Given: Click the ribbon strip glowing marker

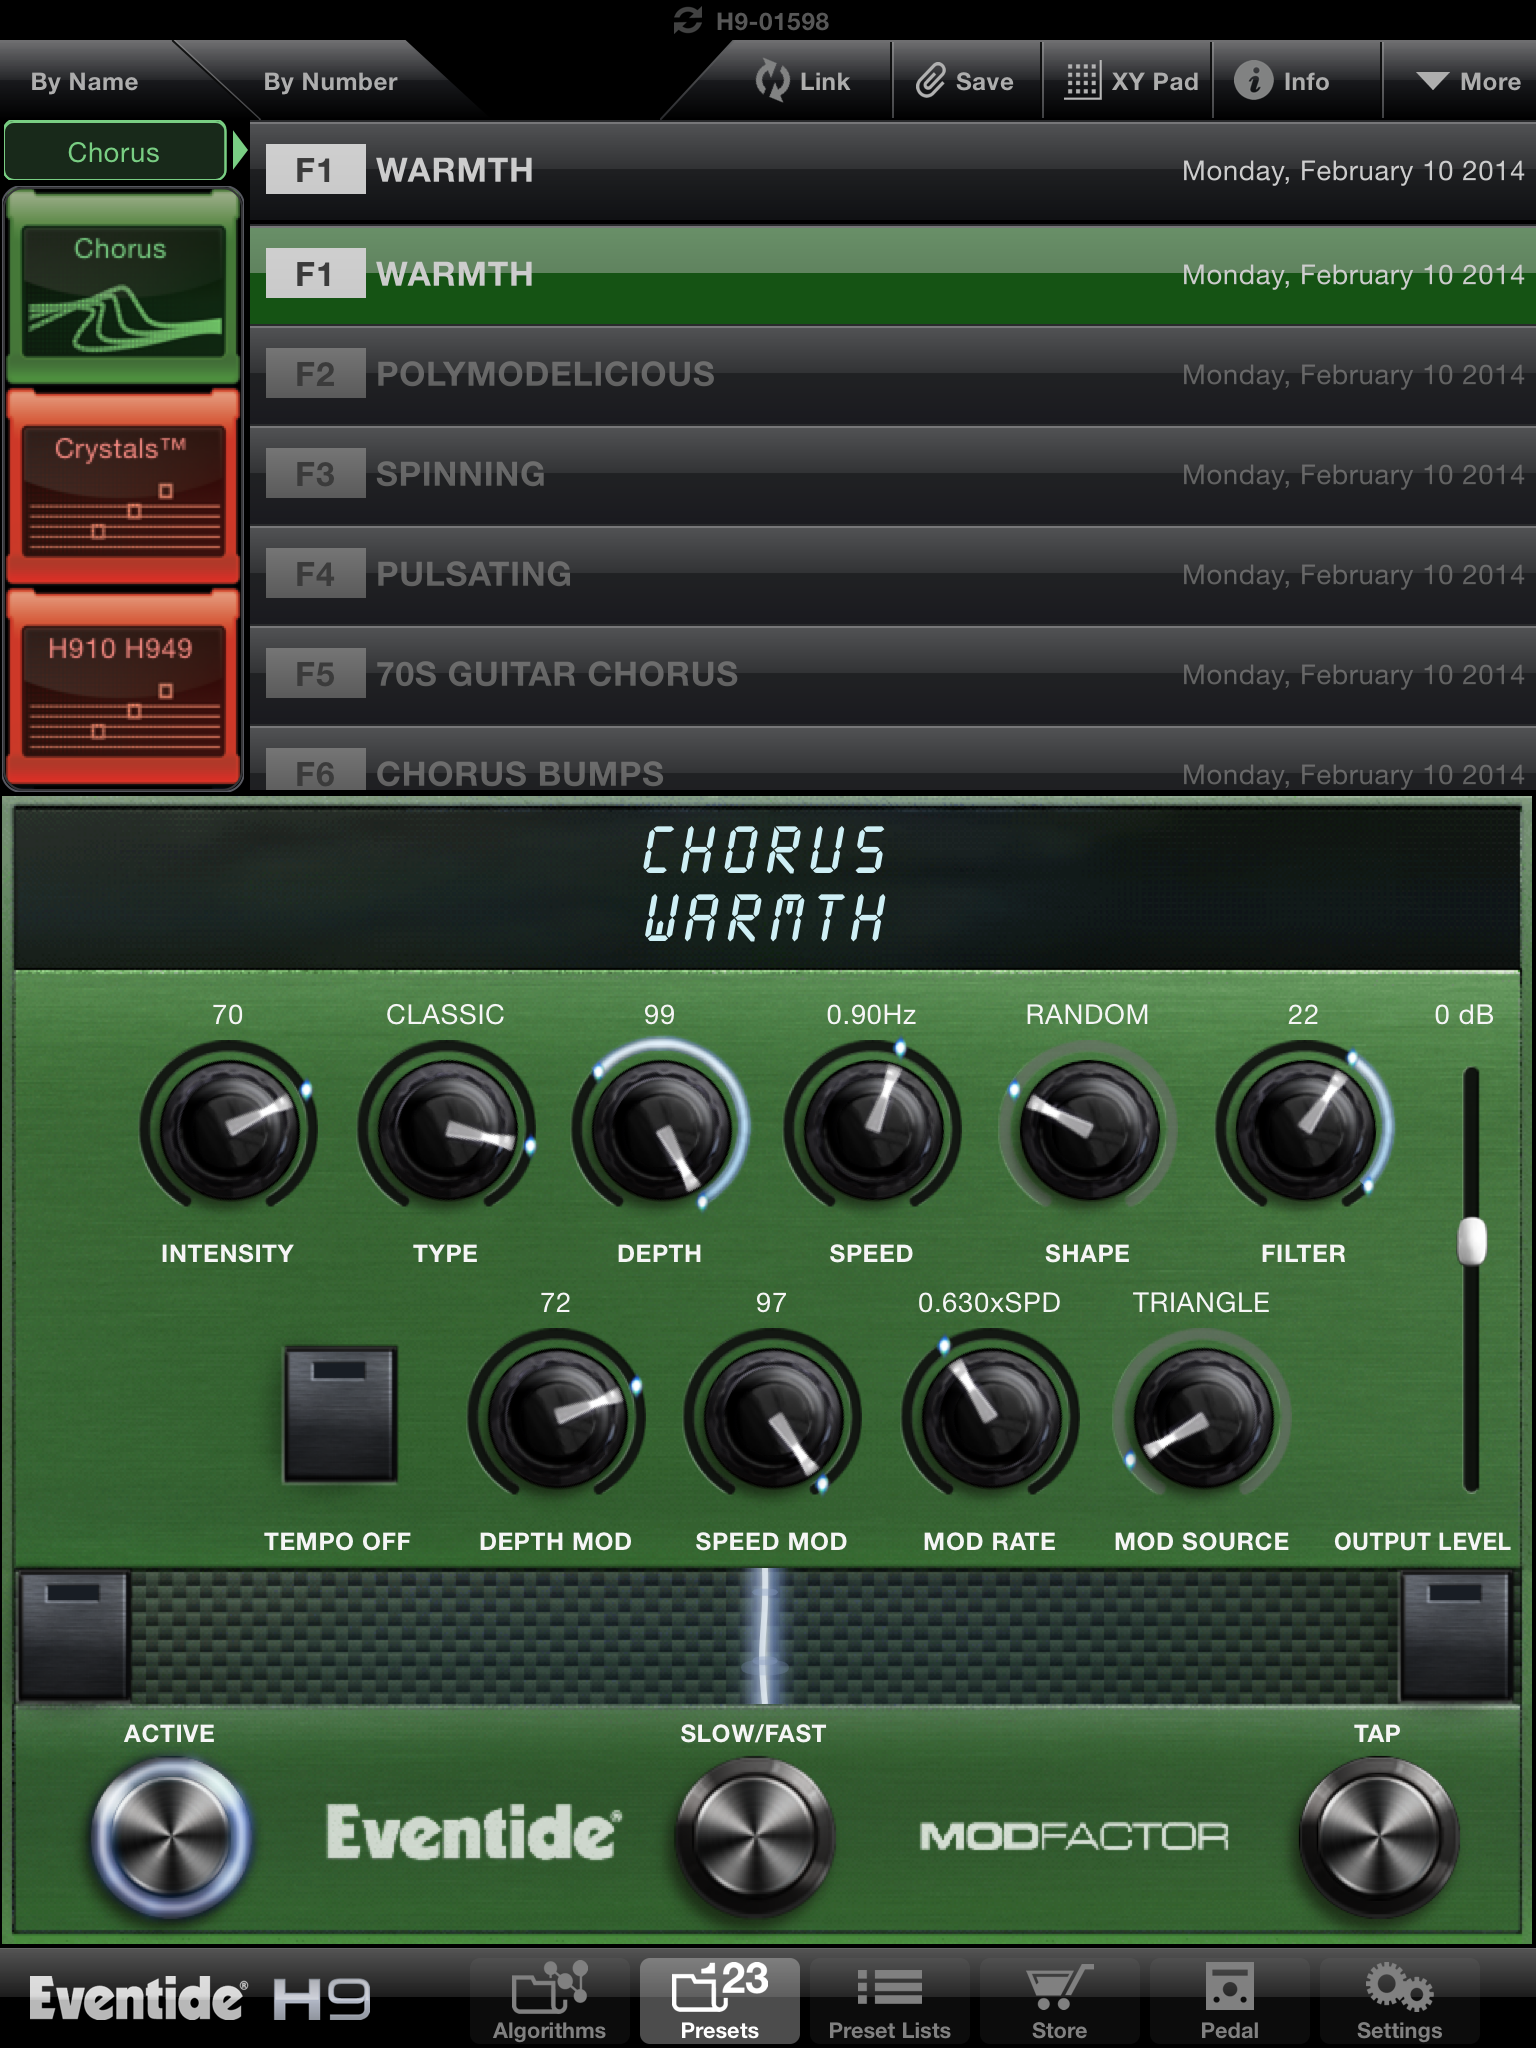Looking at the screenshot, I should pyautogui.click(x=765, y=1636).
